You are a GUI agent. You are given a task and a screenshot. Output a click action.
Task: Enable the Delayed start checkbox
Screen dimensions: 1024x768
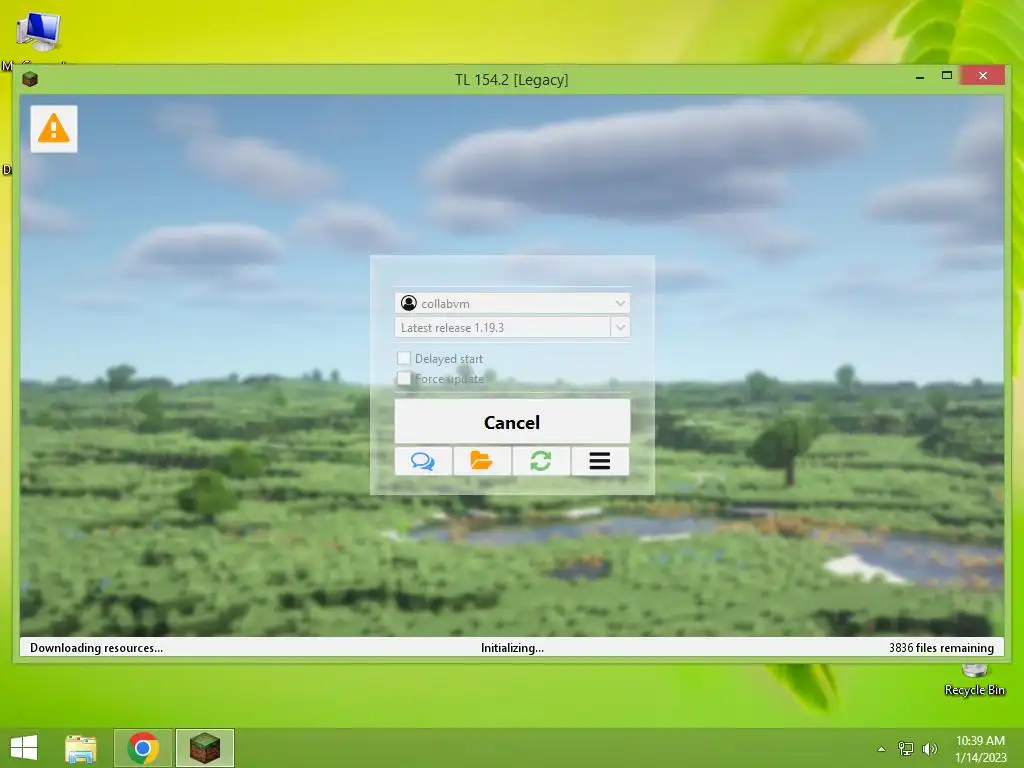(404, 358)
